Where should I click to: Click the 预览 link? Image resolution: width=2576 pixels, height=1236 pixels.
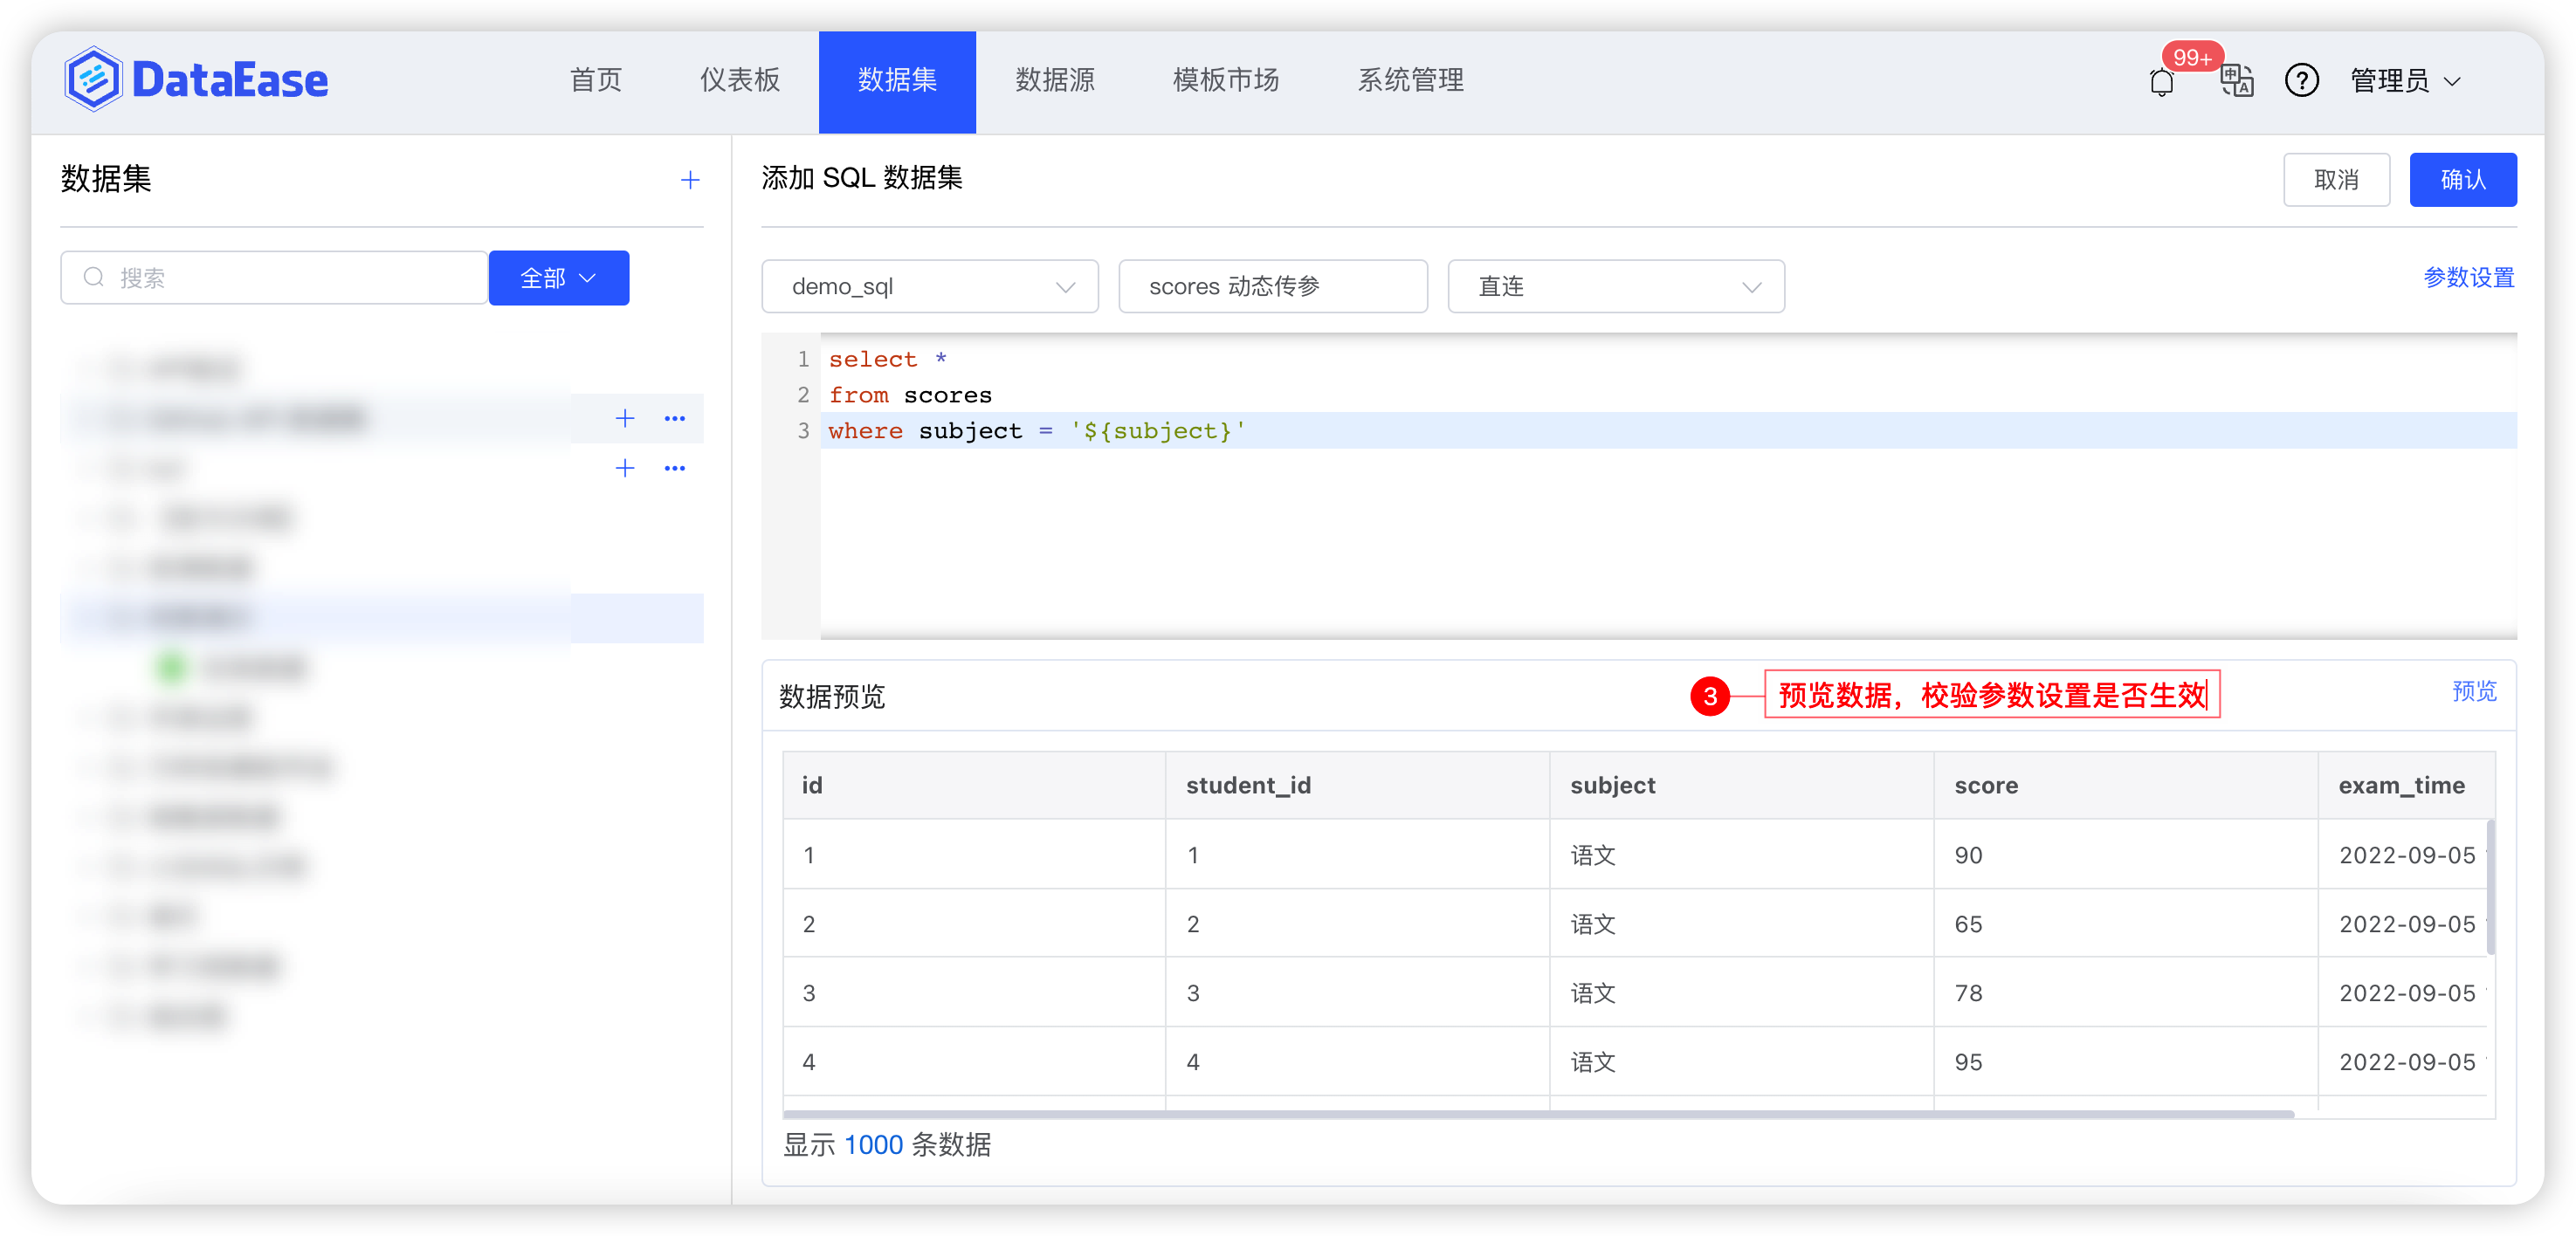pyautogui.click(x=2475, y=691)
